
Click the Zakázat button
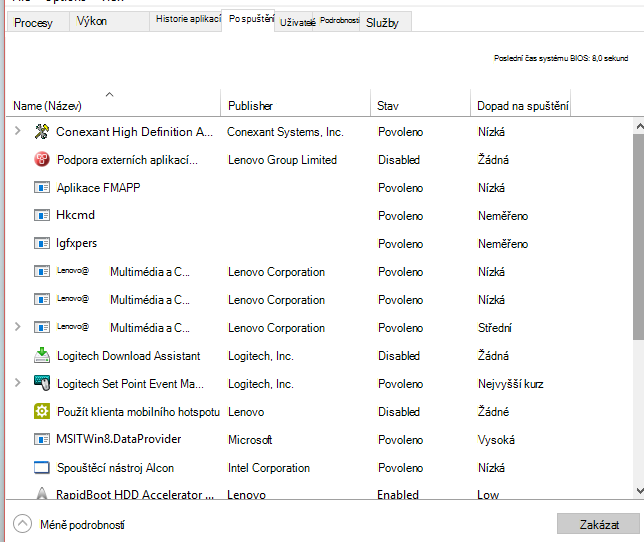[x=598, y=524]
